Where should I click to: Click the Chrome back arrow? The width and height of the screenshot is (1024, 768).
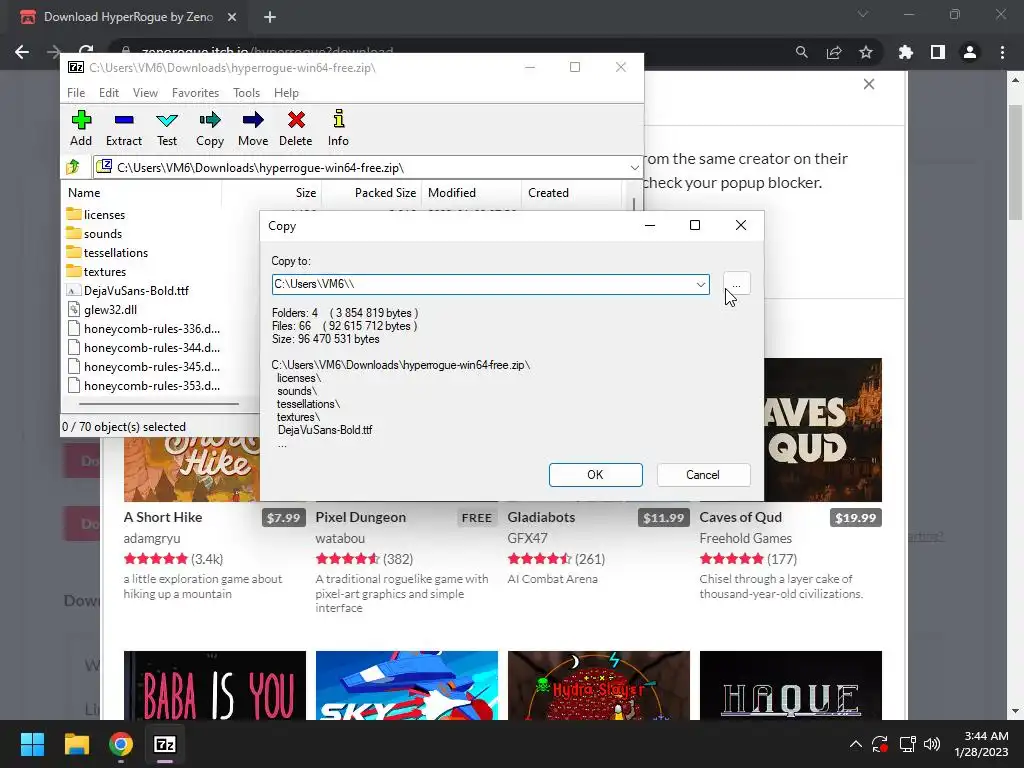pos(22,52)
